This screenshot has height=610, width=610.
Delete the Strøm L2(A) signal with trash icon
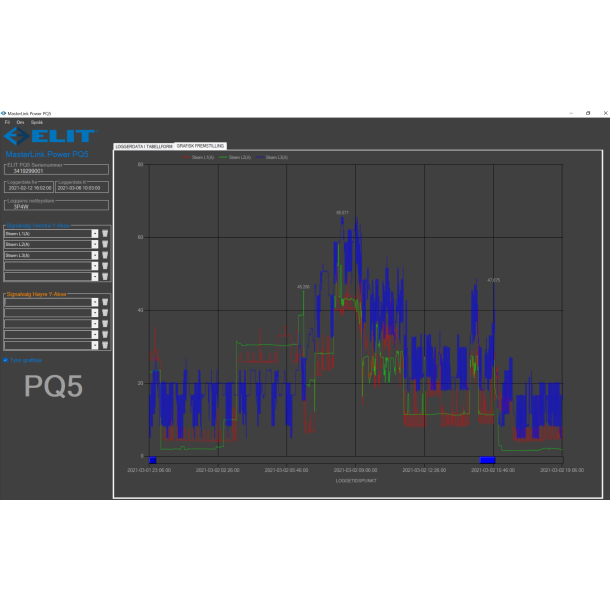pos(105,244)
